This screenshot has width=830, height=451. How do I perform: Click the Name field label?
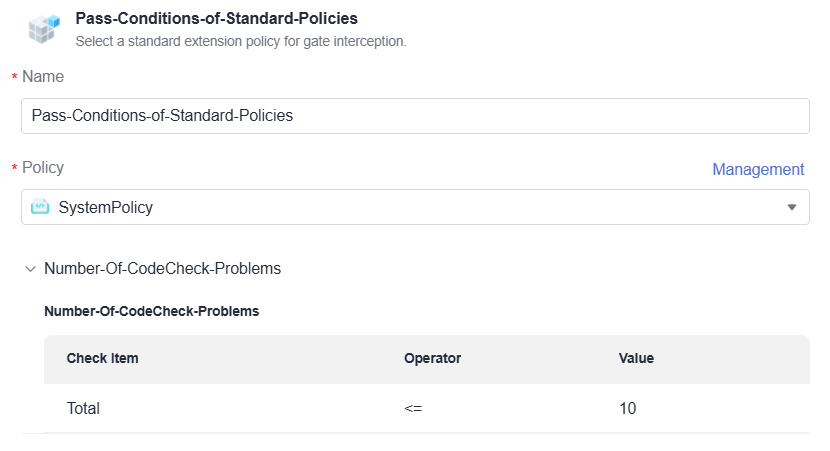[x=43, y=77]
